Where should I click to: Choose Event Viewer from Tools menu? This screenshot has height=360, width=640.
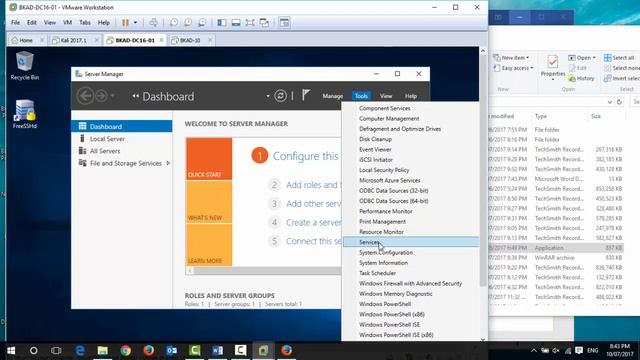[411, 149]
